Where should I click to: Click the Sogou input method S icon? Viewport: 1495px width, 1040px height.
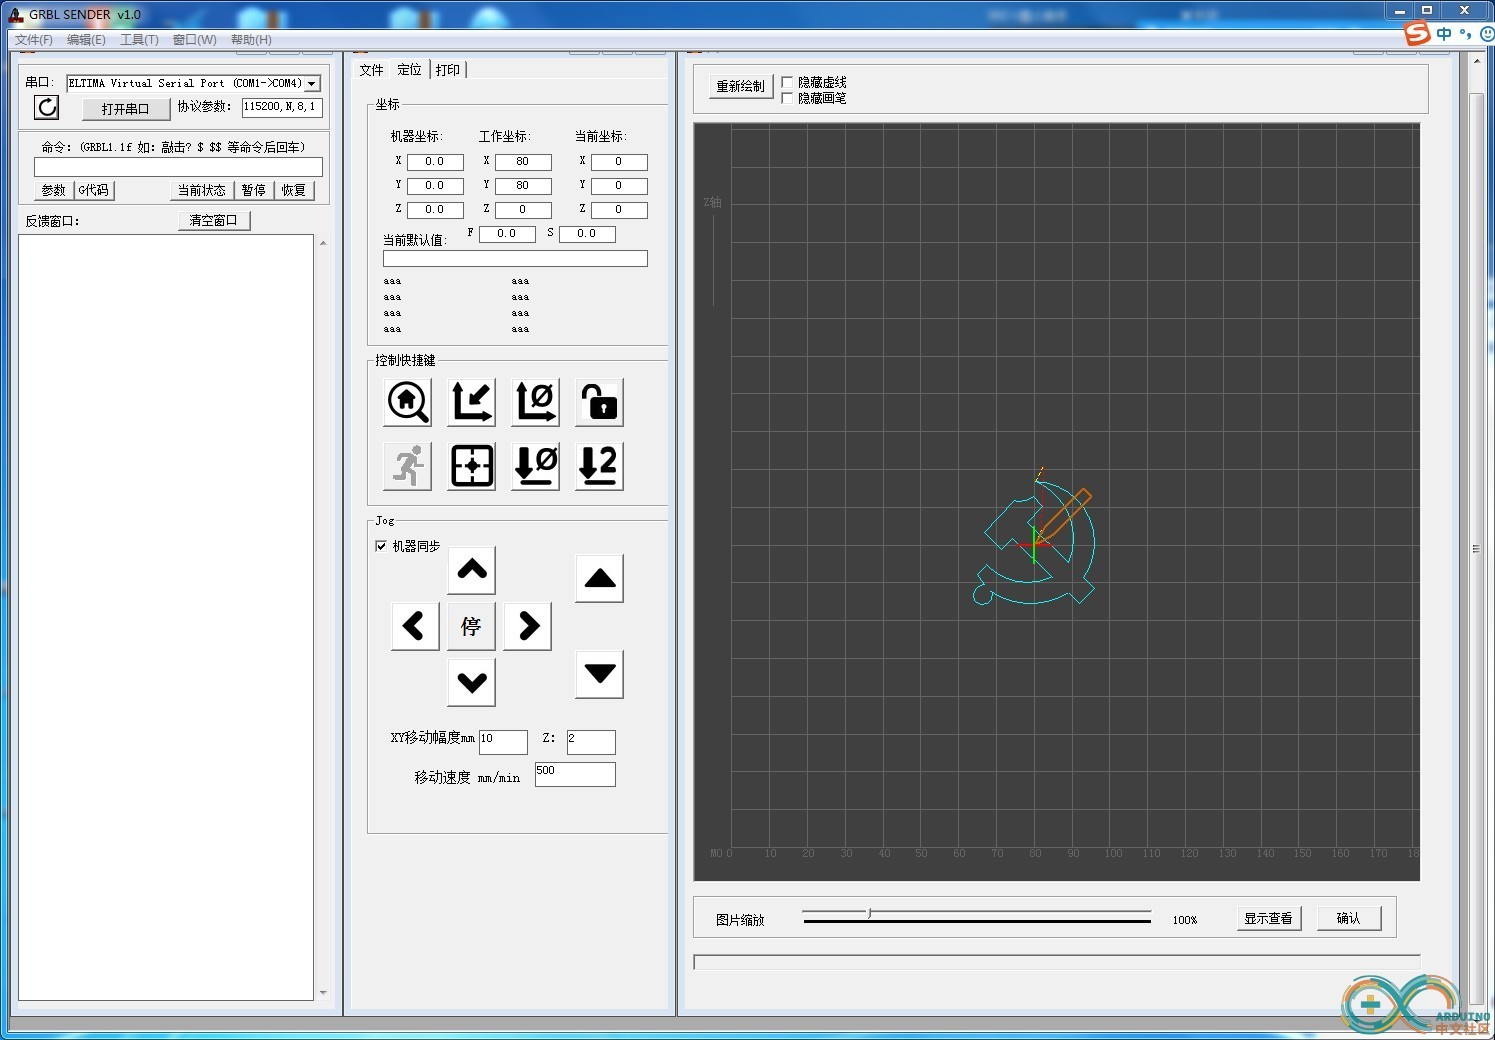coord(1417,34)
